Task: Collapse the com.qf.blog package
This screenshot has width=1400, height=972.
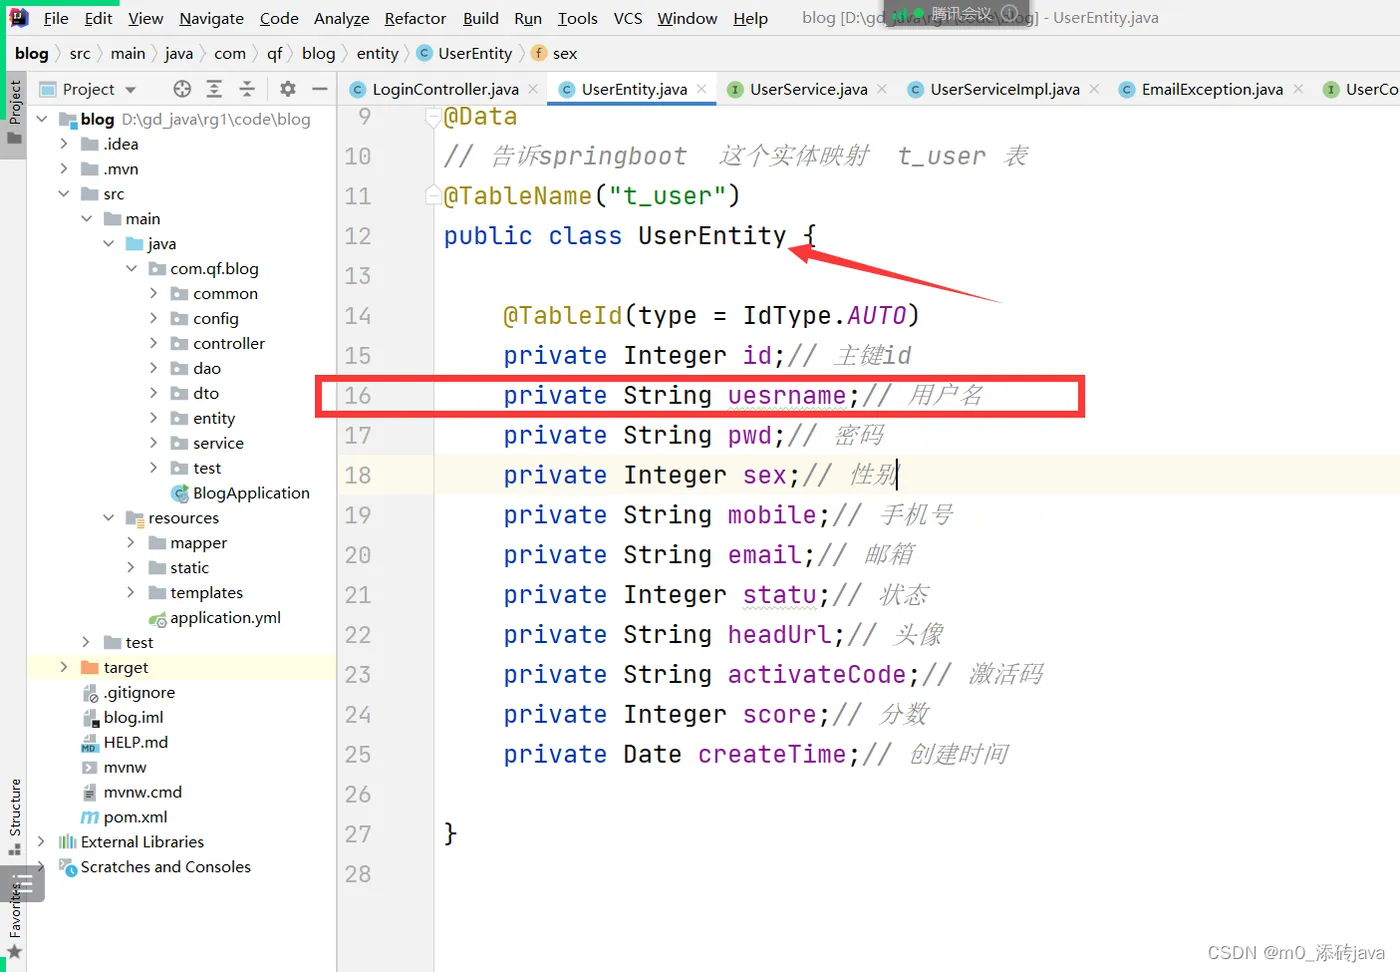Action: click(131, 268)
